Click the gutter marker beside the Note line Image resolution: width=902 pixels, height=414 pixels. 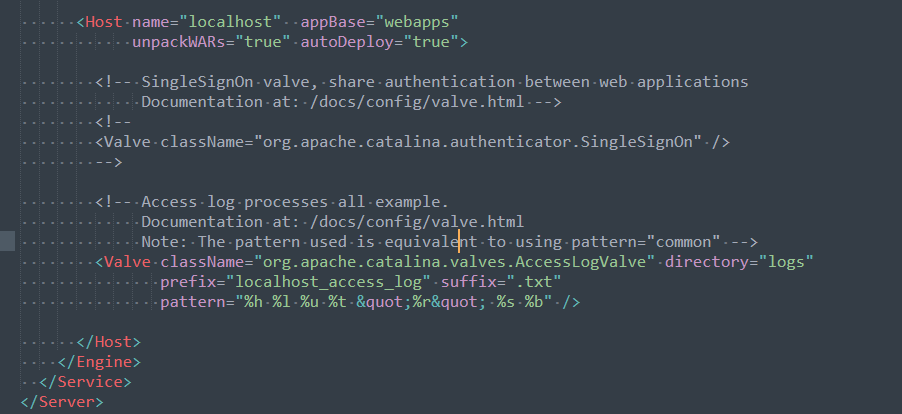[x=7, y=241]
